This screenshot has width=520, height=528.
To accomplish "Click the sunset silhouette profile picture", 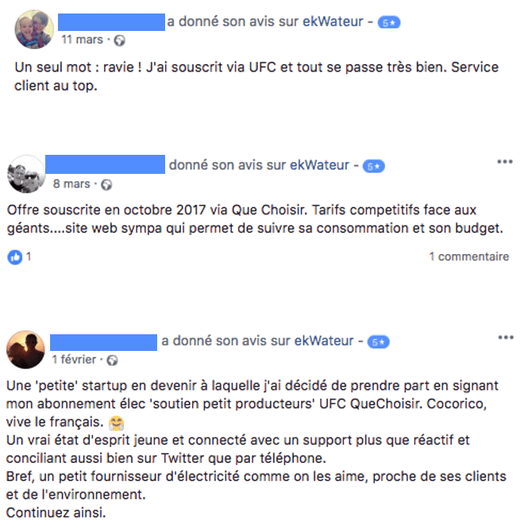I will [26, 350].
